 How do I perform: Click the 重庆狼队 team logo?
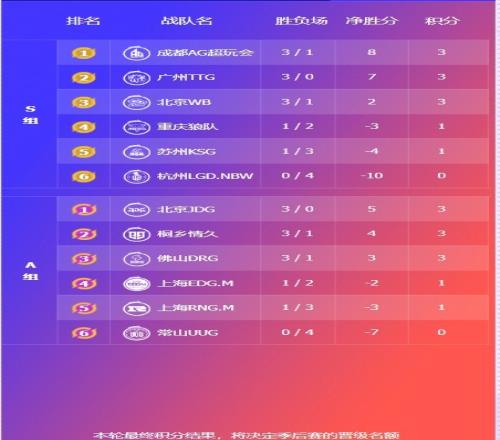tap(136, 127)
